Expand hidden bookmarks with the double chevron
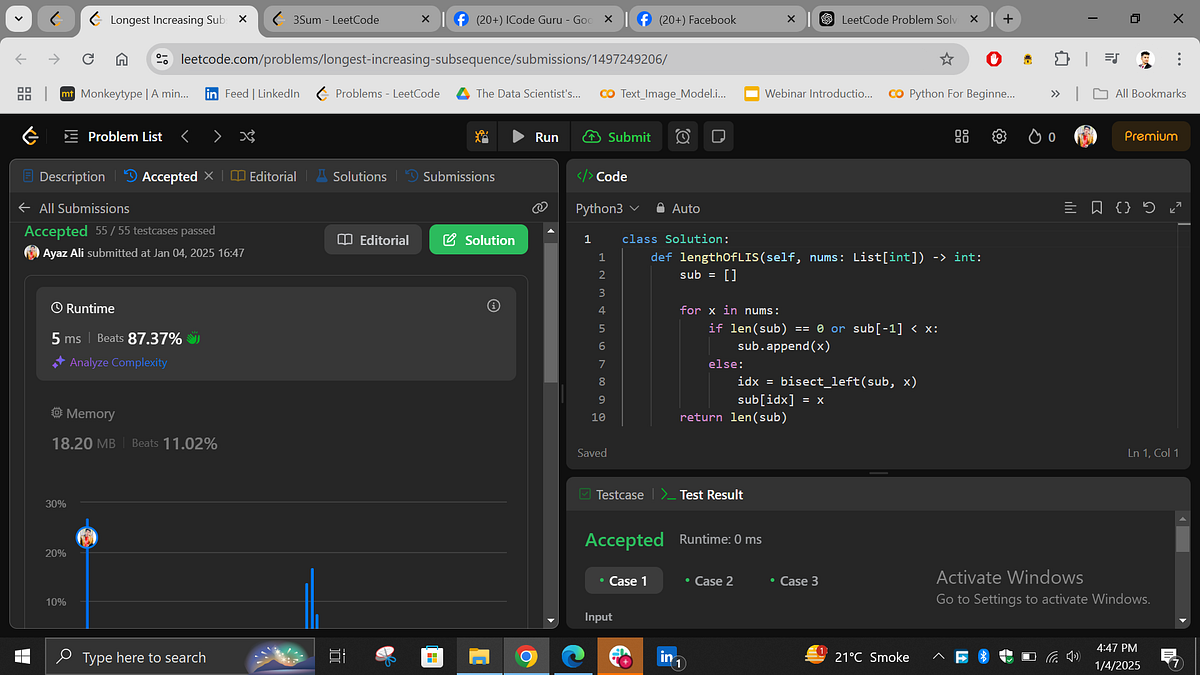The height and width of the screenshot is (675, 1200). click(x=1053, y=94)
